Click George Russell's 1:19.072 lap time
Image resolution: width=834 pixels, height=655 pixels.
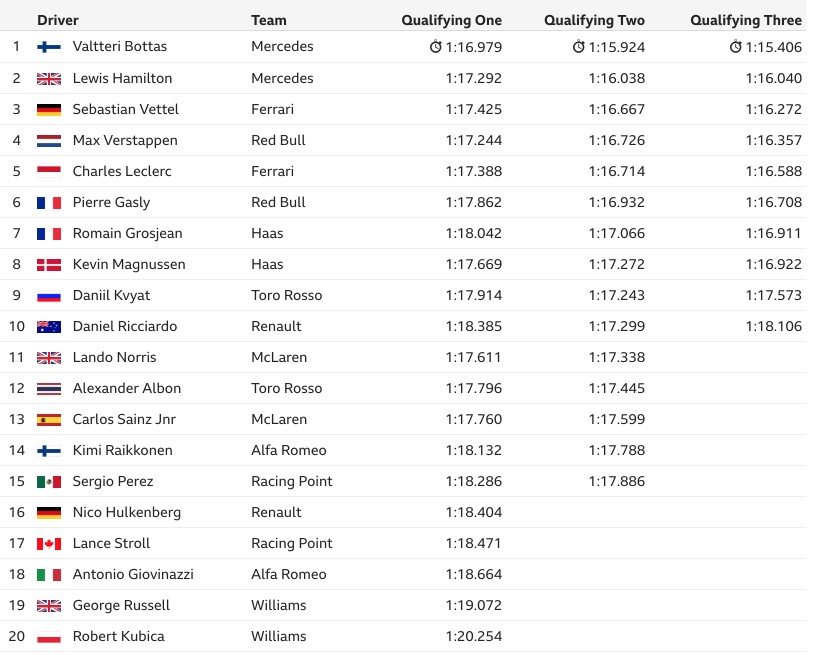tap(473, 606)
